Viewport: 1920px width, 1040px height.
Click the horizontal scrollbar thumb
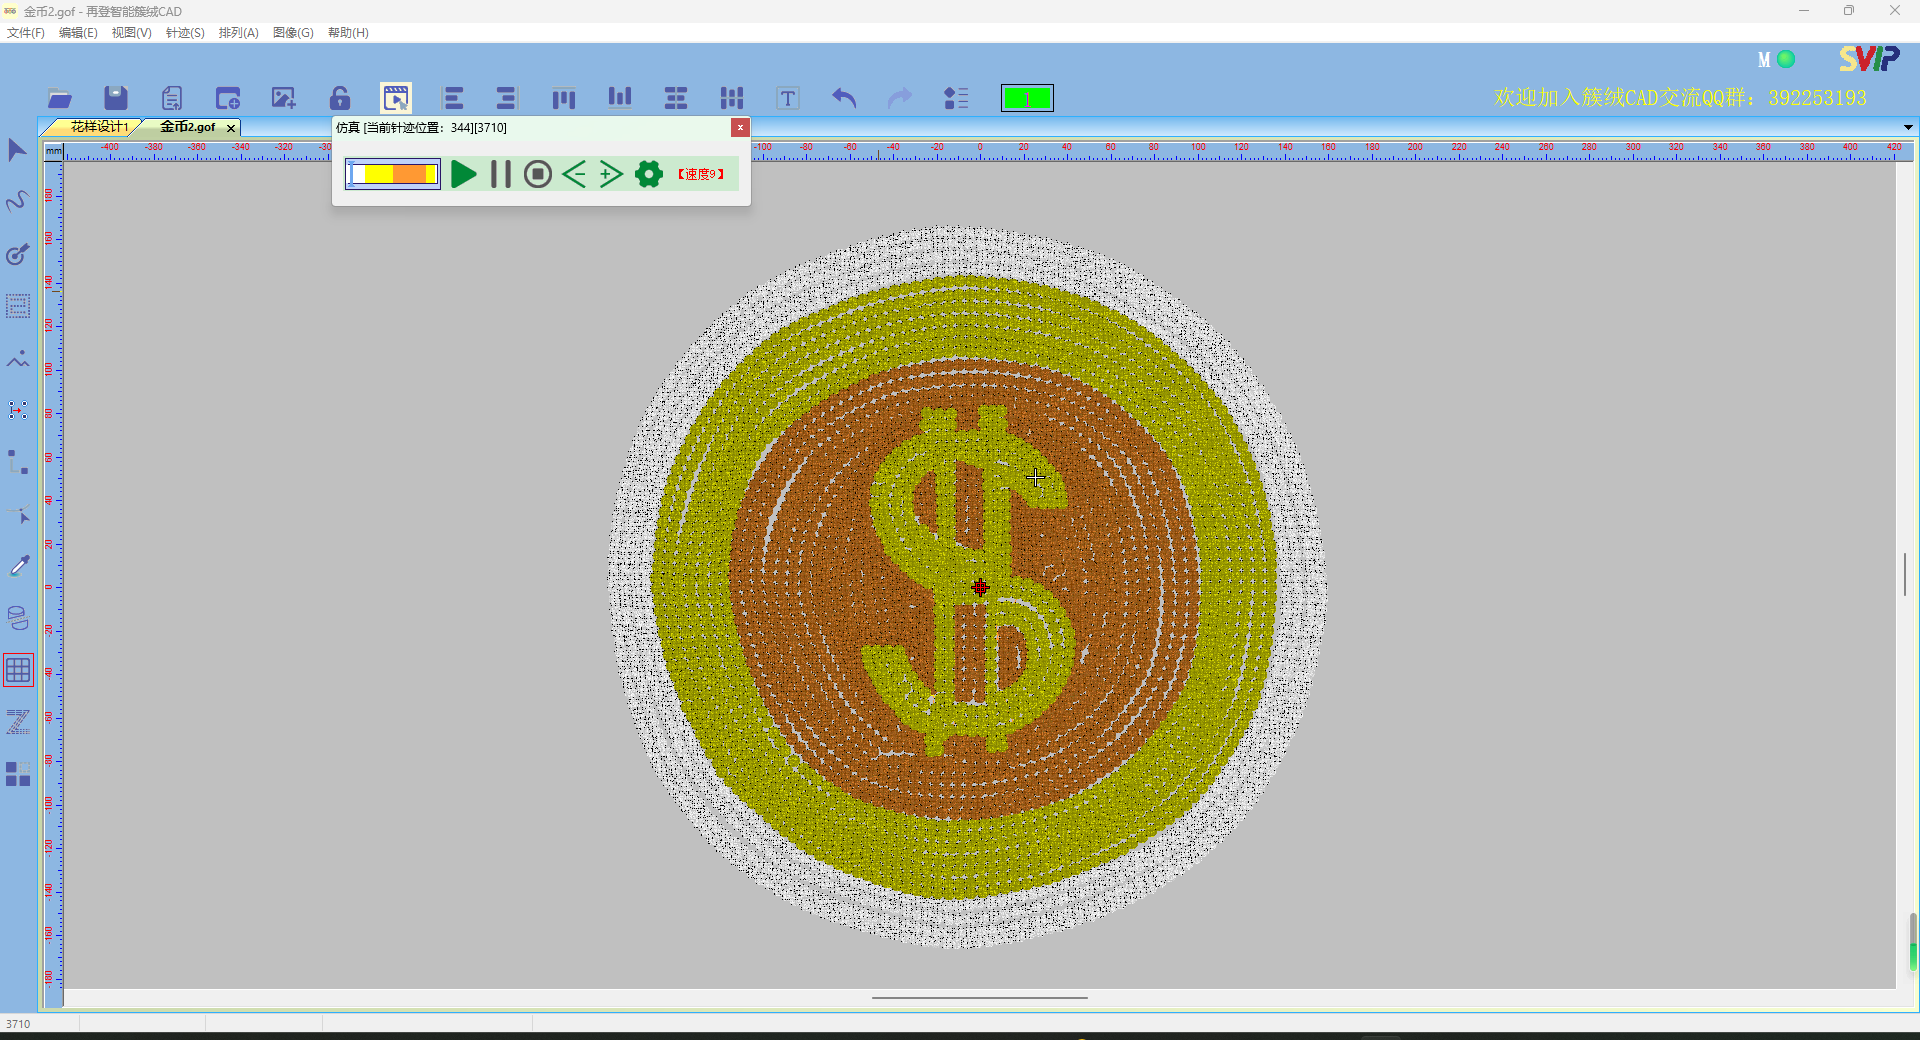[979, 997]
